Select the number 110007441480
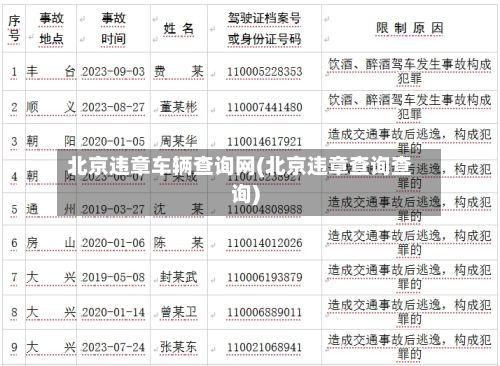Viewport: 500px width, 366px height. [265, 107]
